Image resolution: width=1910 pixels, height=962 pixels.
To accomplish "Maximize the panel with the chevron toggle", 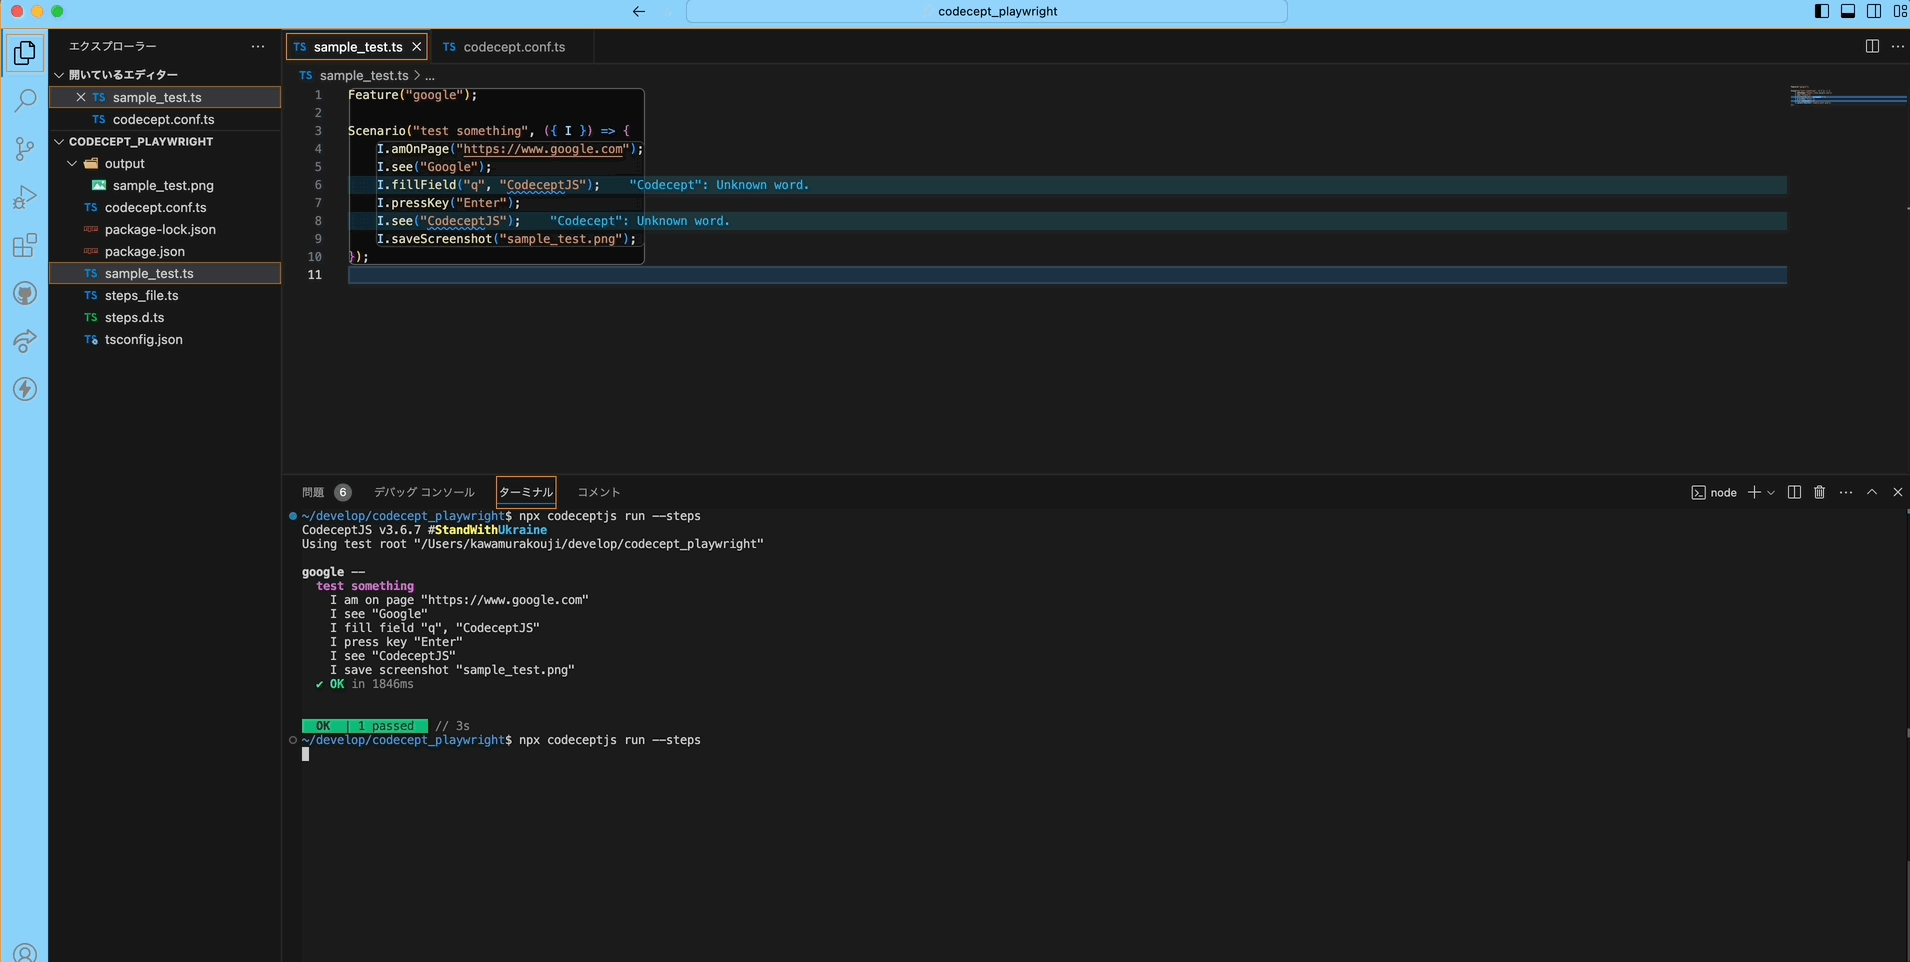I will pos(1871,492).
